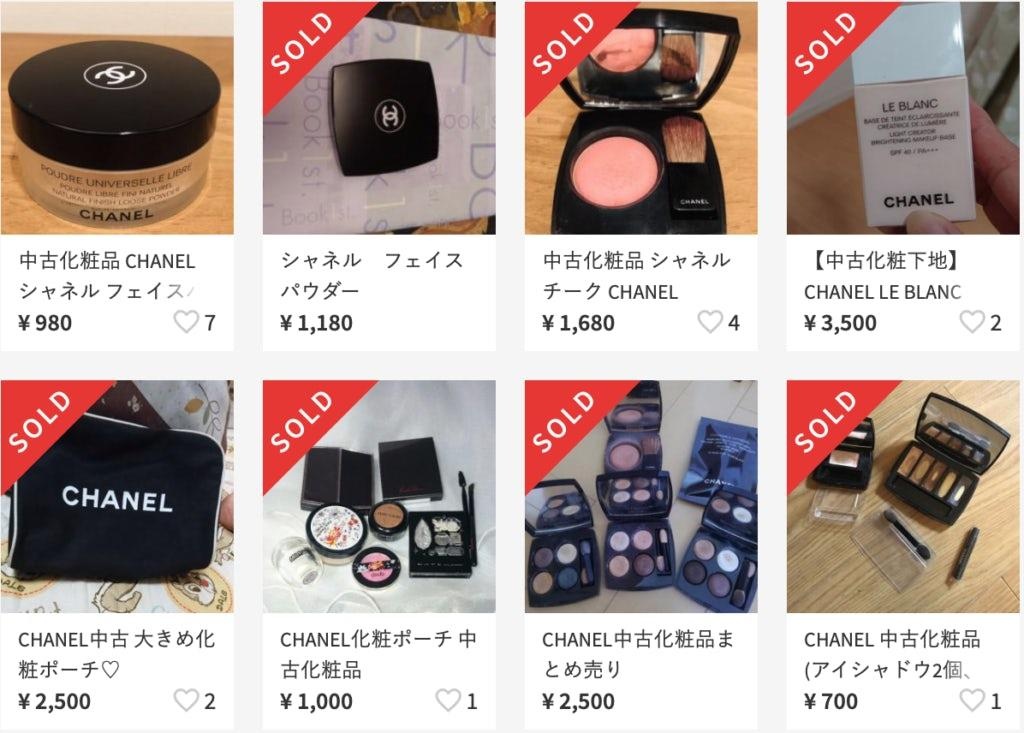Tap heart icon on ¥1,680 CHANEL cheek item
This screenshot has width=1024, height=733.
(x=710, y=322)
